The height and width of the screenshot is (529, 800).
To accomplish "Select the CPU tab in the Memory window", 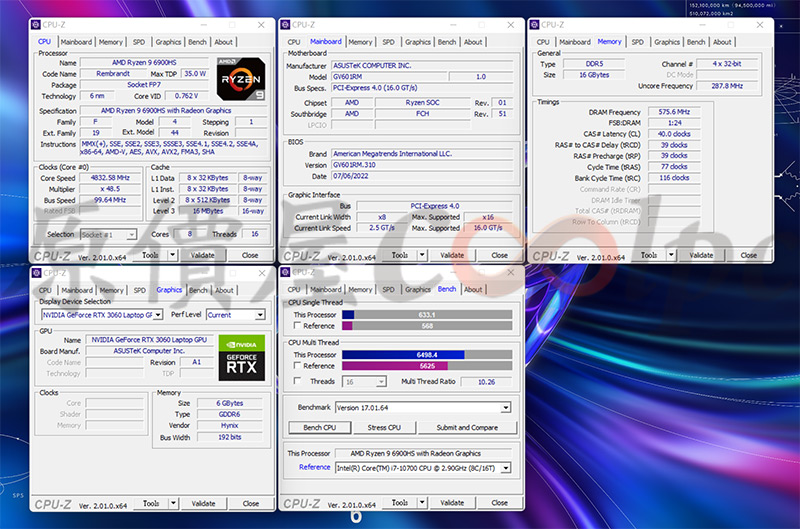I will click(543, 42).
